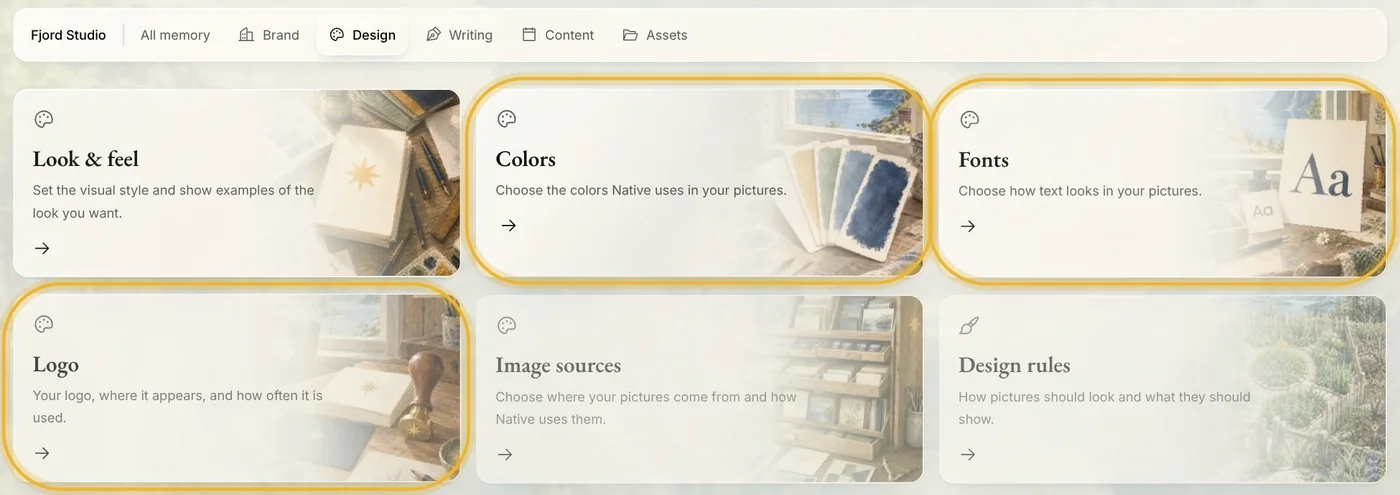
Task: Open the Brand tab
Action: pos(269,35)
